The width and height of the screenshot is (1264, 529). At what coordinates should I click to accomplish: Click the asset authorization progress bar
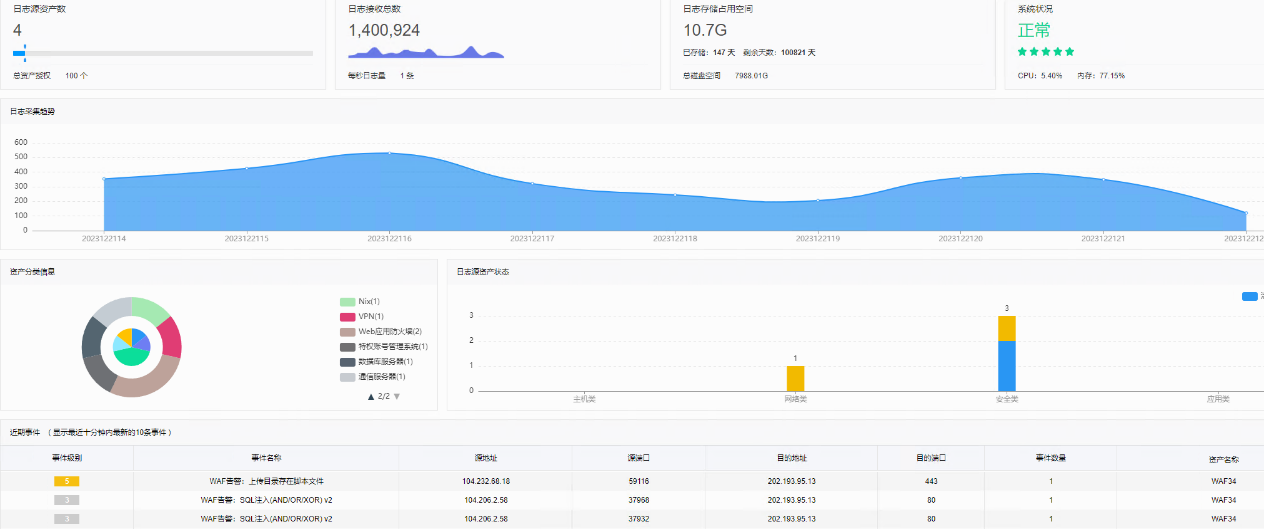163,53
